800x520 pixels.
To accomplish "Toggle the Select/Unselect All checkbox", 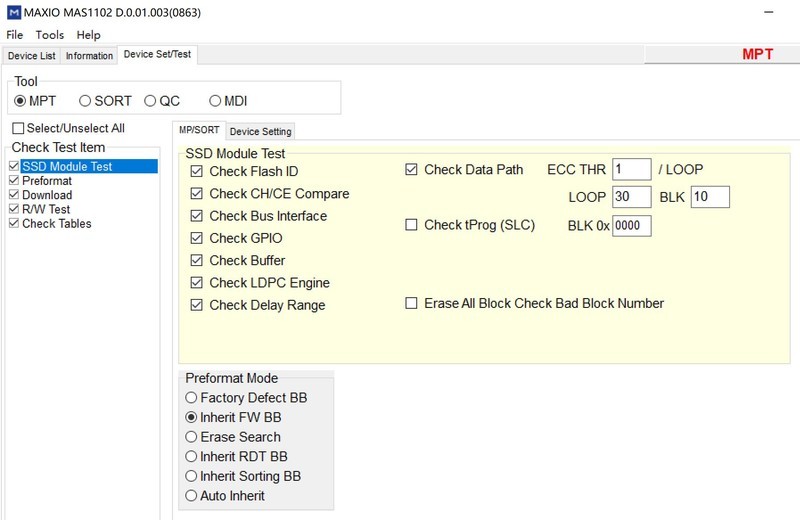I will pyautogui.click(x=18, y=128).
